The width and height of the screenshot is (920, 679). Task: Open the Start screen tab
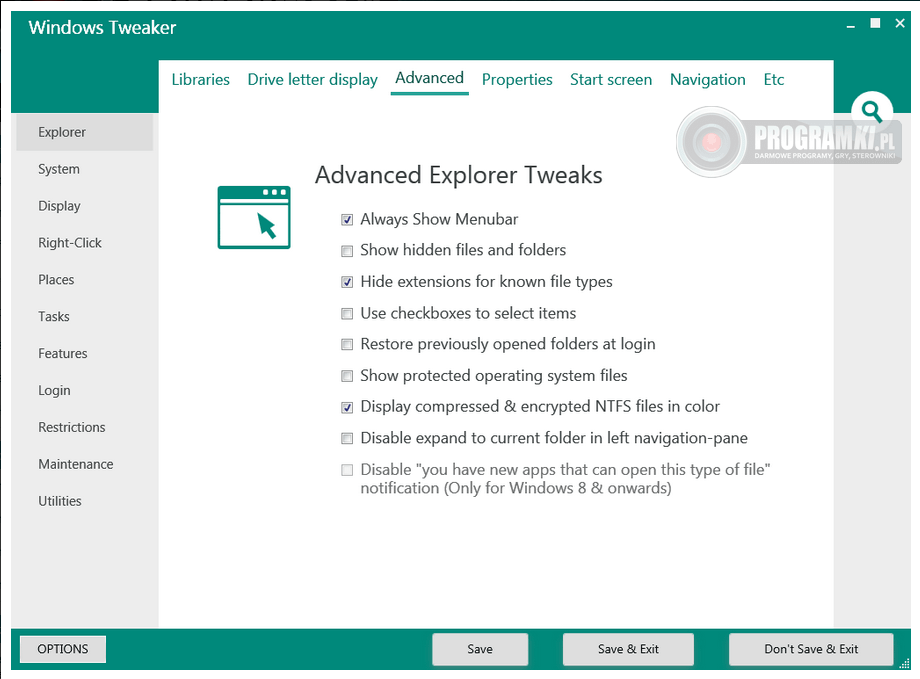coord(611,79)
